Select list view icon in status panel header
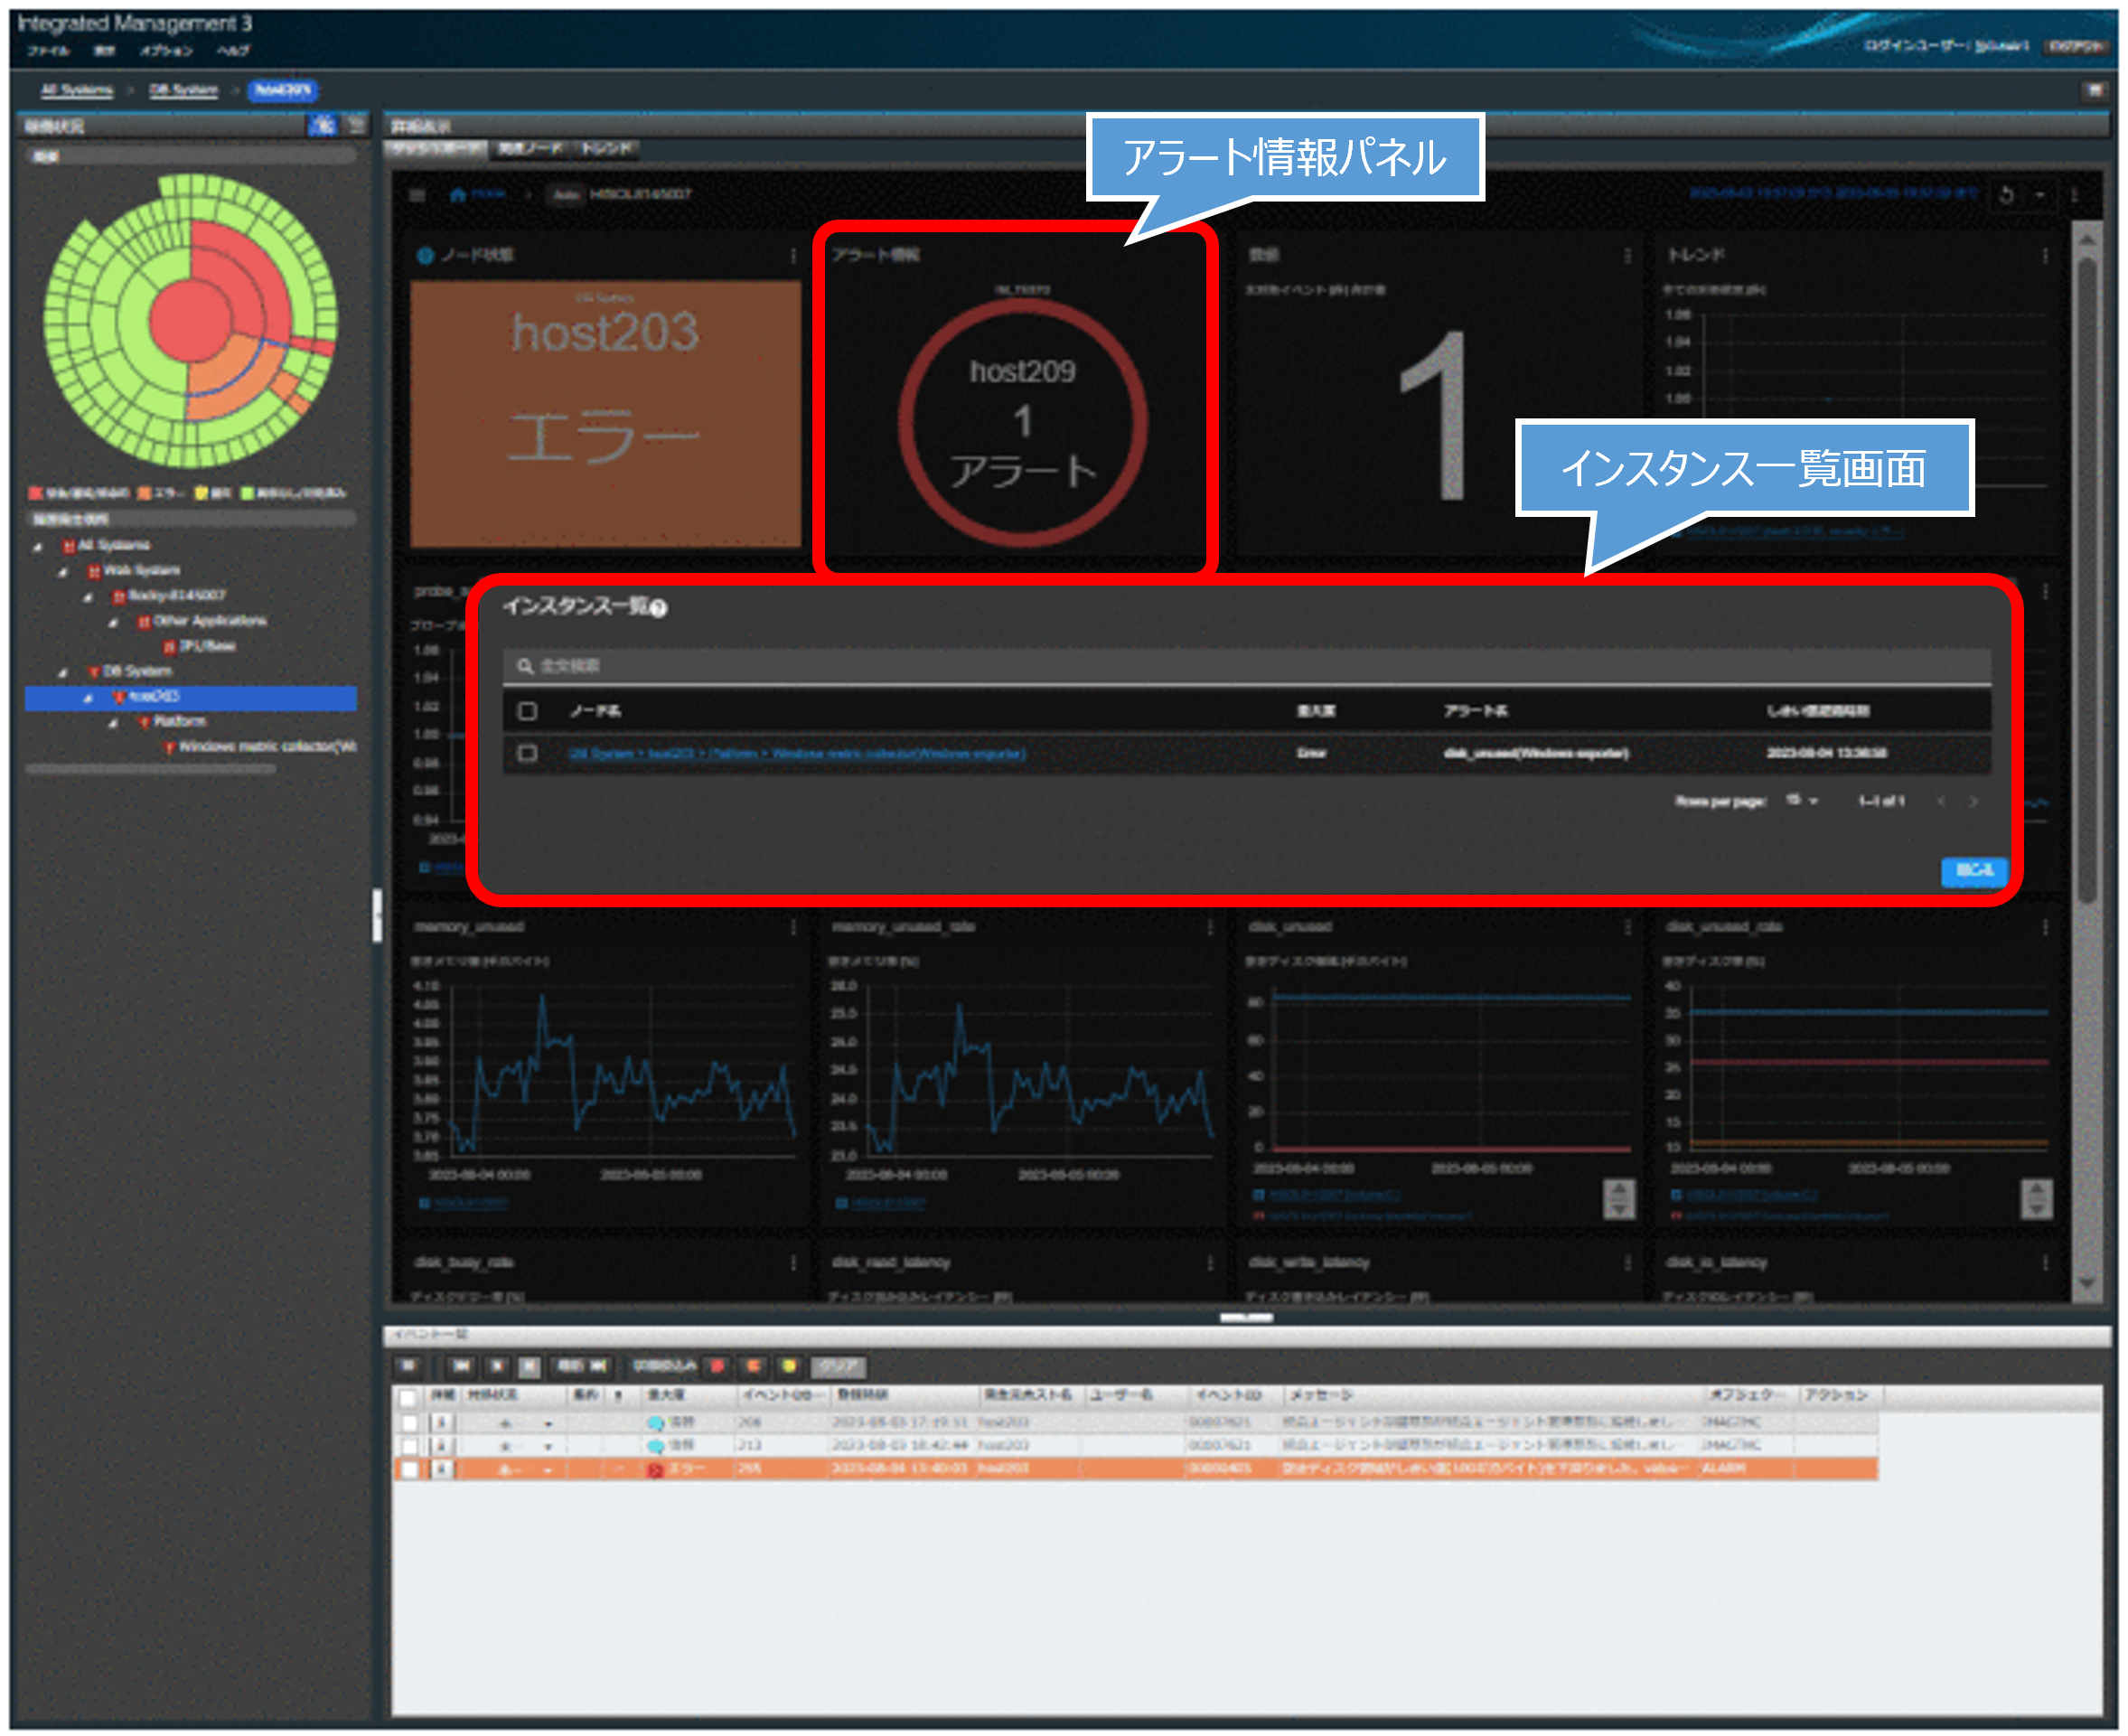2128x1736 pixels. pos(355,125)
